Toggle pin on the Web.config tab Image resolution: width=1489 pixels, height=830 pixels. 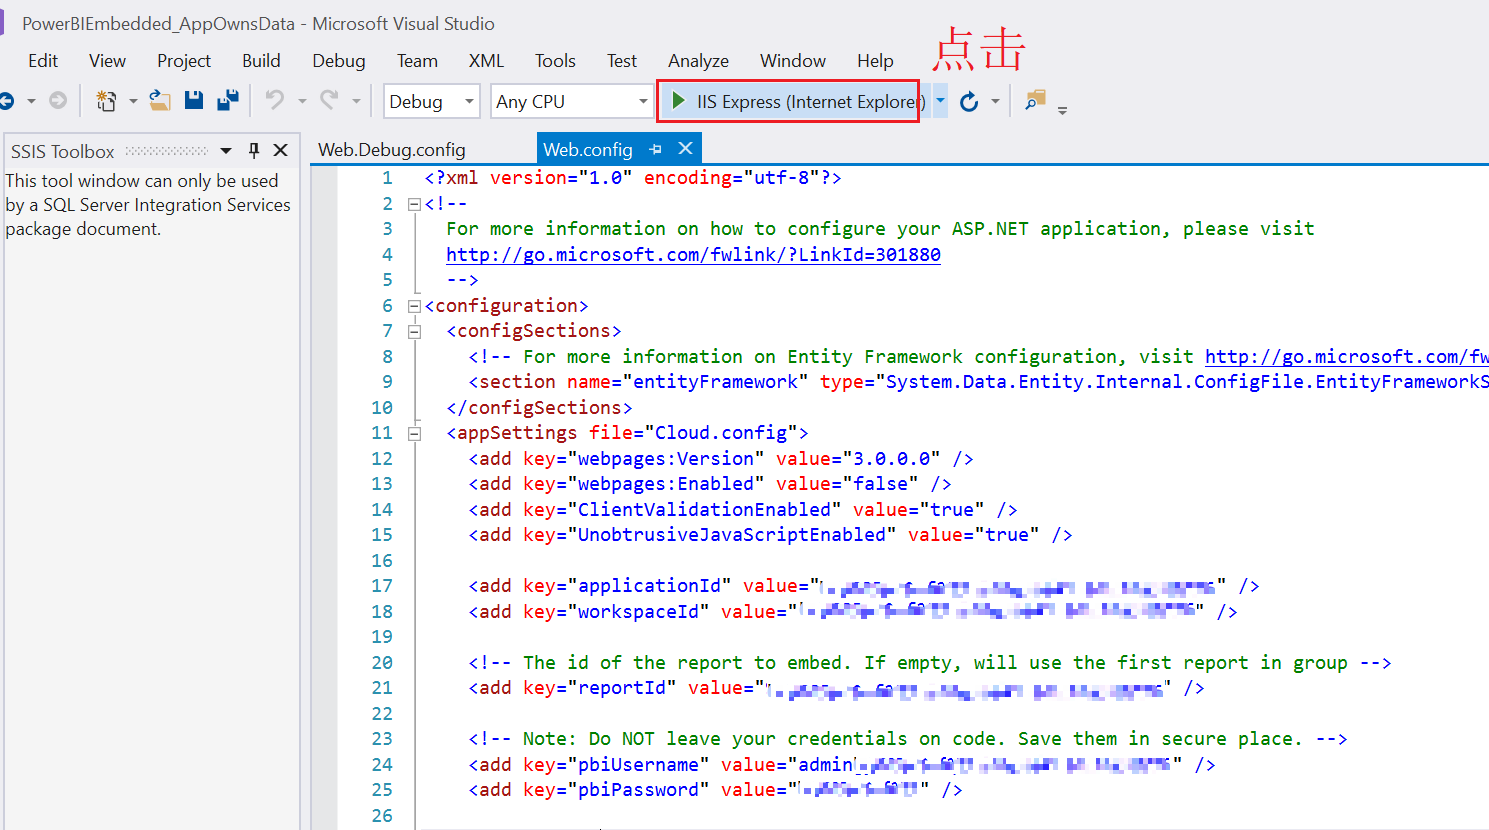pyautogui.click(x=656, y=149)
